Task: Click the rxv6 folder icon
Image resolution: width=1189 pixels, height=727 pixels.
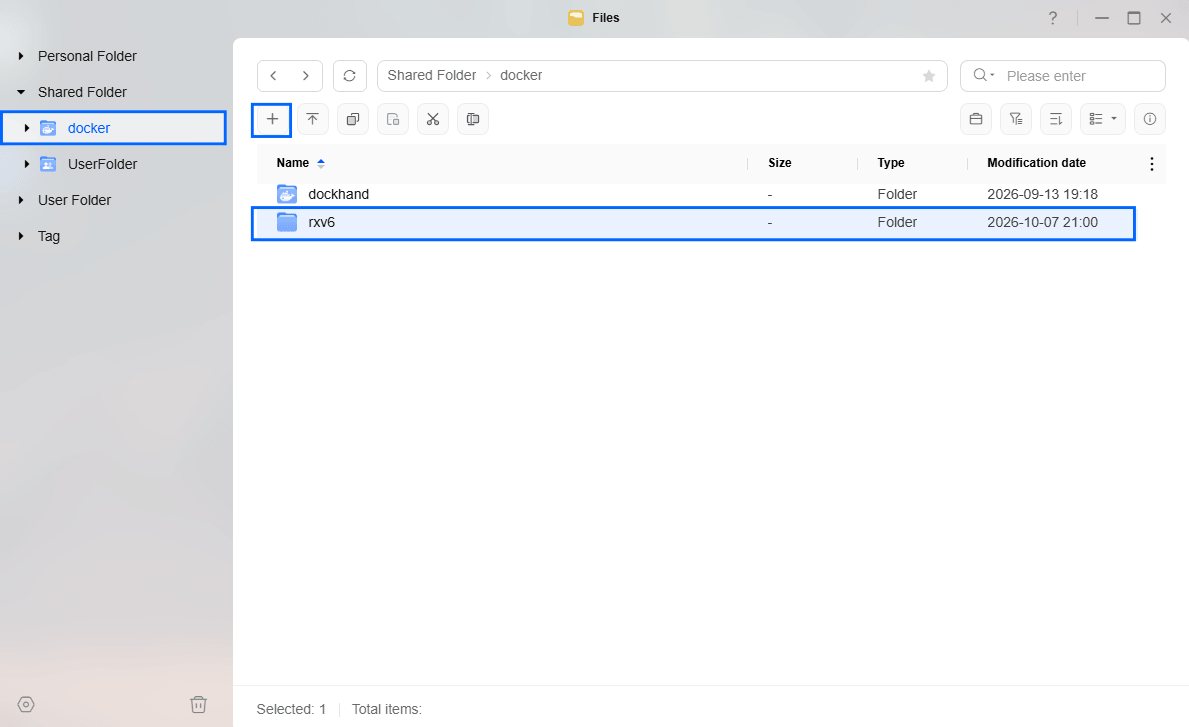Action: [287, 222]
